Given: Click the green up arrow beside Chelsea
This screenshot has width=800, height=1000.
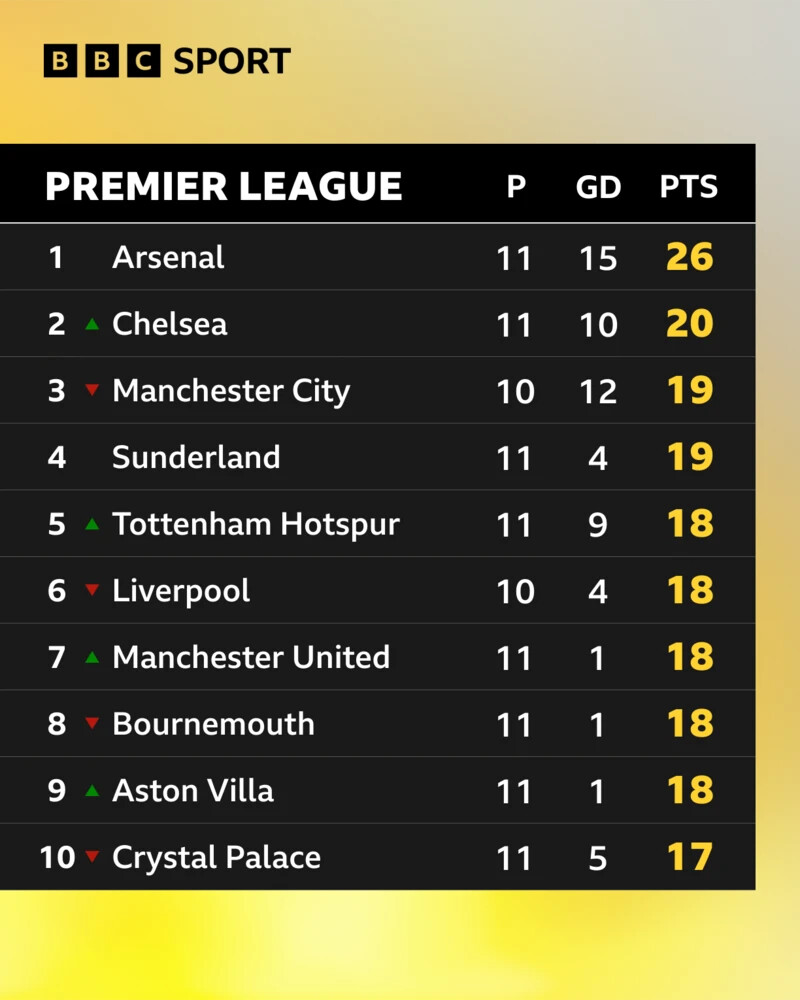Looking at the screenshot, I should click(x=92, y=324).
